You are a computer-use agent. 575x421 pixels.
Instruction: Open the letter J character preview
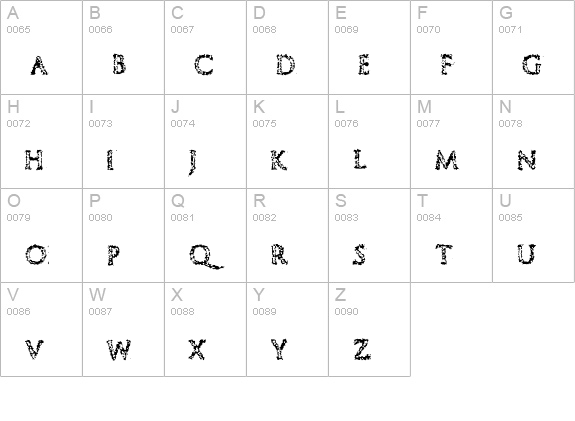(x=193, y=162)
